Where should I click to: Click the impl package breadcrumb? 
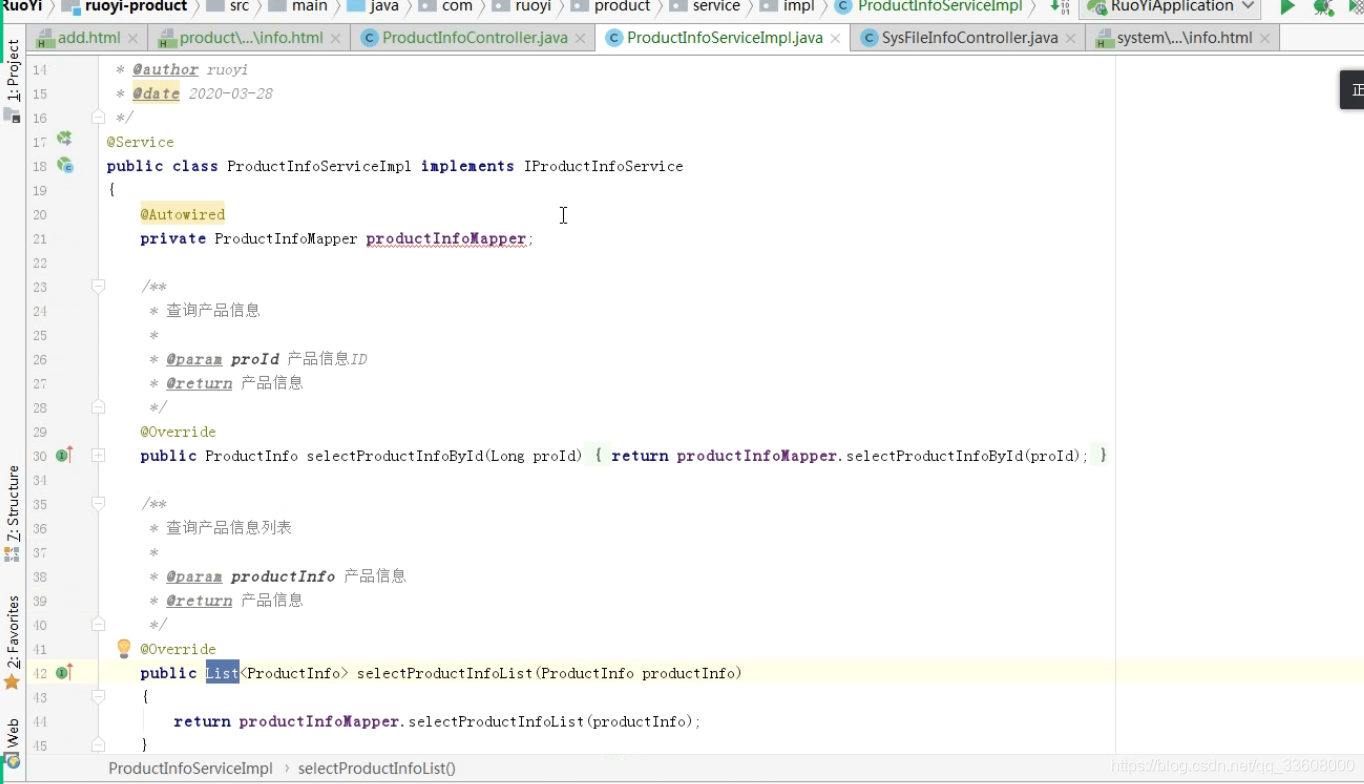pyautogui.click(x=787, y=7)
